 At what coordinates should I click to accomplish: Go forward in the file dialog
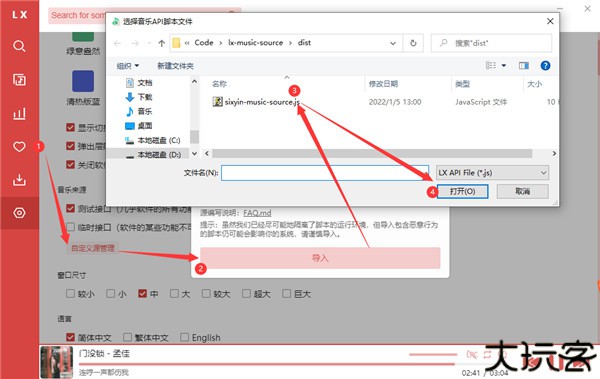(135, 43)
